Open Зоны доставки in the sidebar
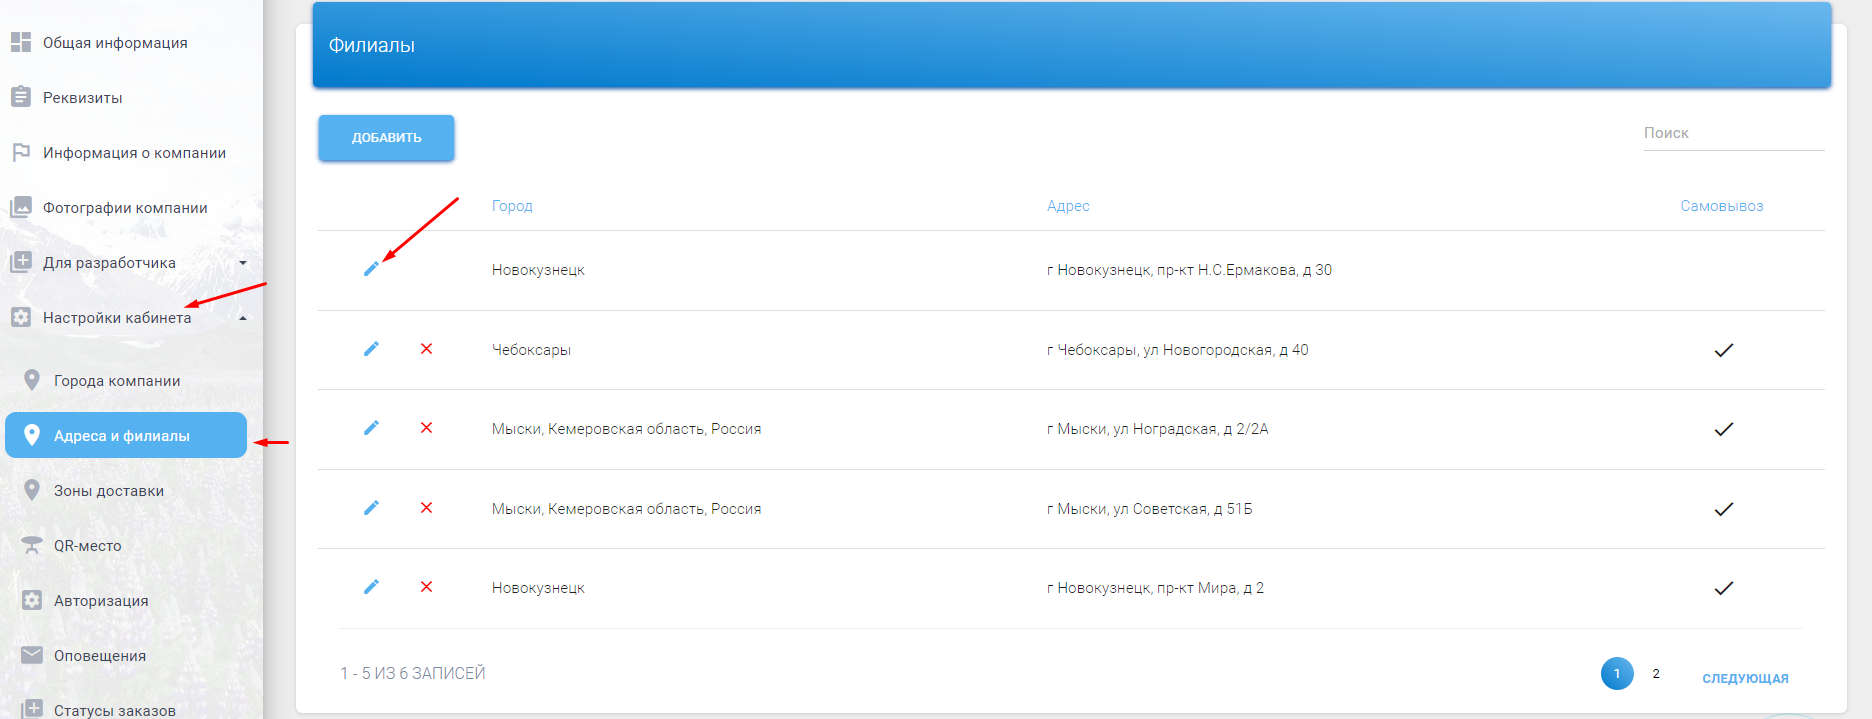 [x=109, y=491]
